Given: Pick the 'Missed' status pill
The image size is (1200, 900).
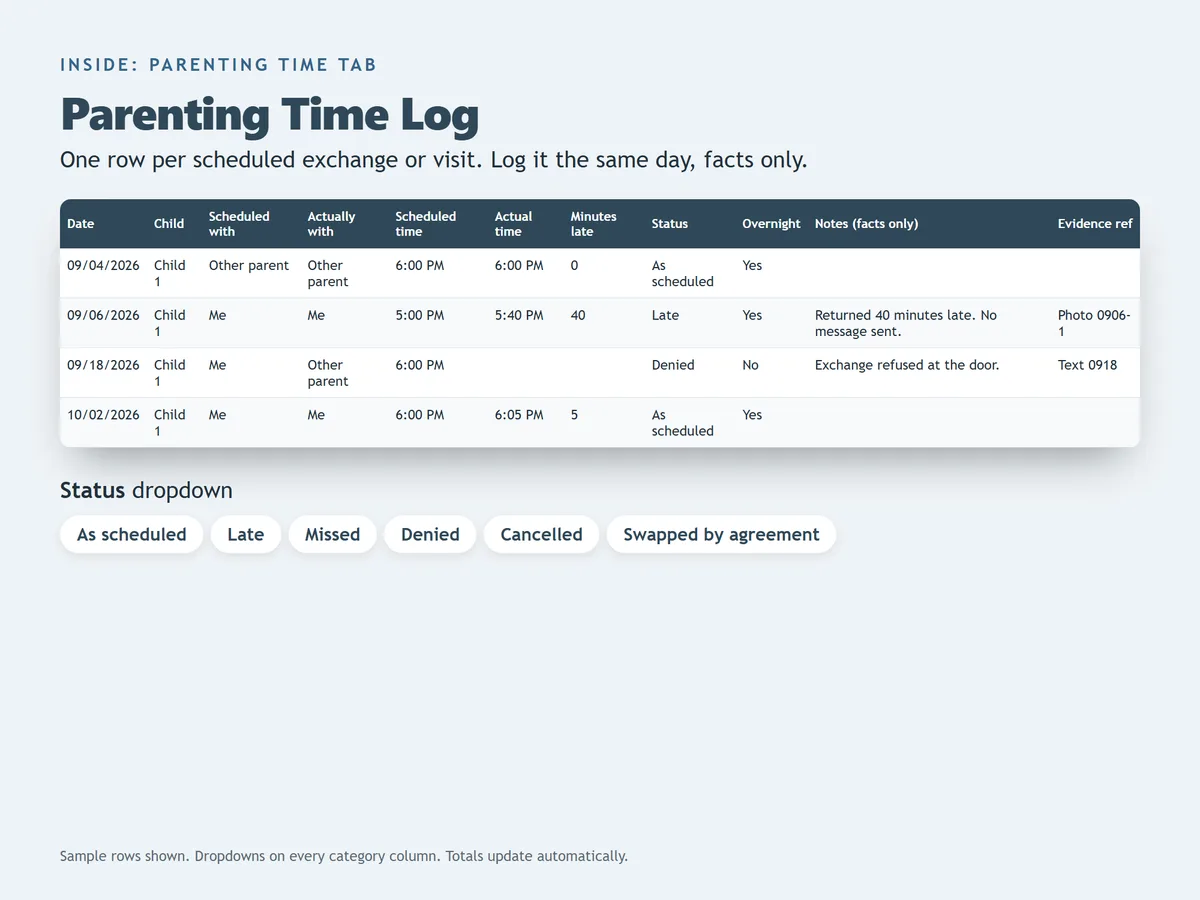Looking at the screenshot, I should 332,534.
